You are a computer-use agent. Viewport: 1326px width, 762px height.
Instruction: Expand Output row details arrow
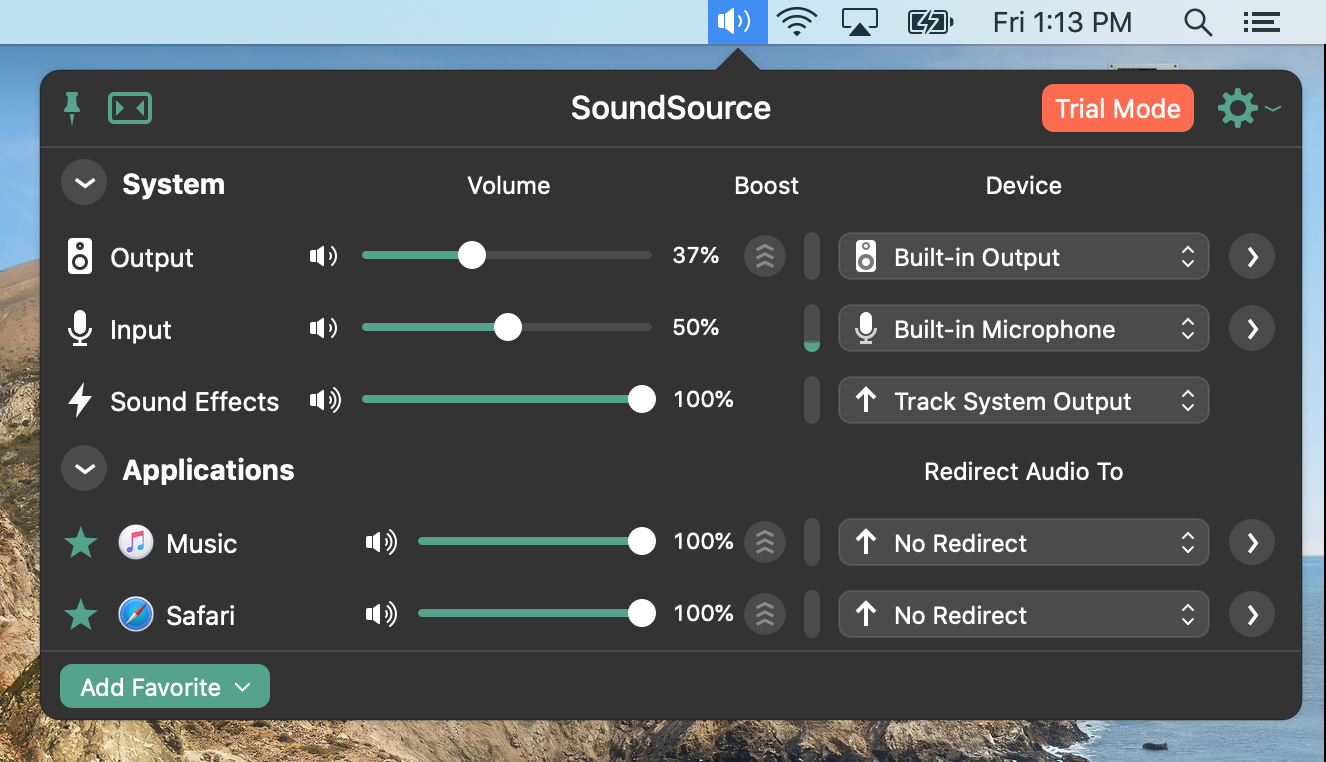pyautogui.click(x=1252, y=257)
